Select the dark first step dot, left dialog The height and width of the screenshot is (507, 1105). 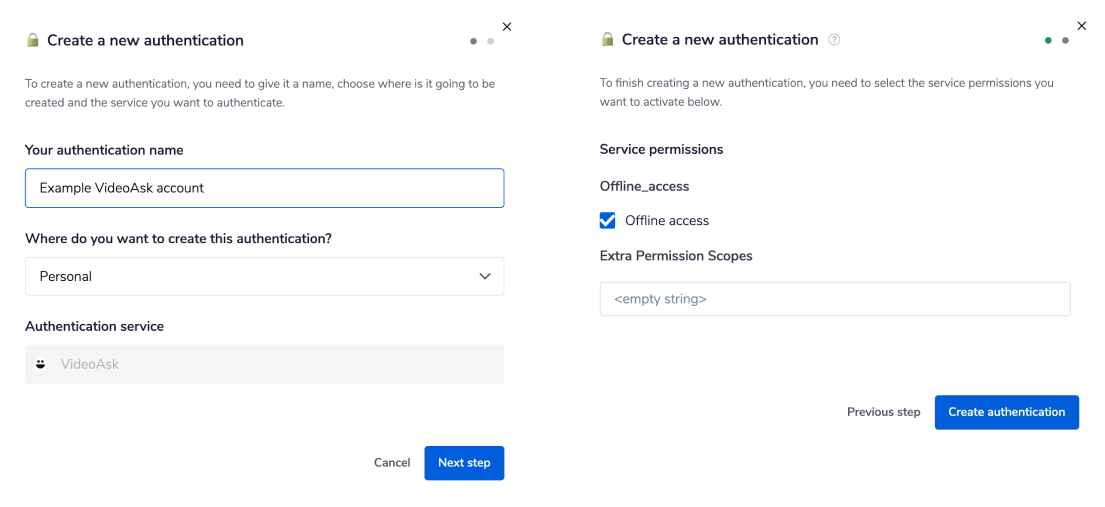click(474, 41)
